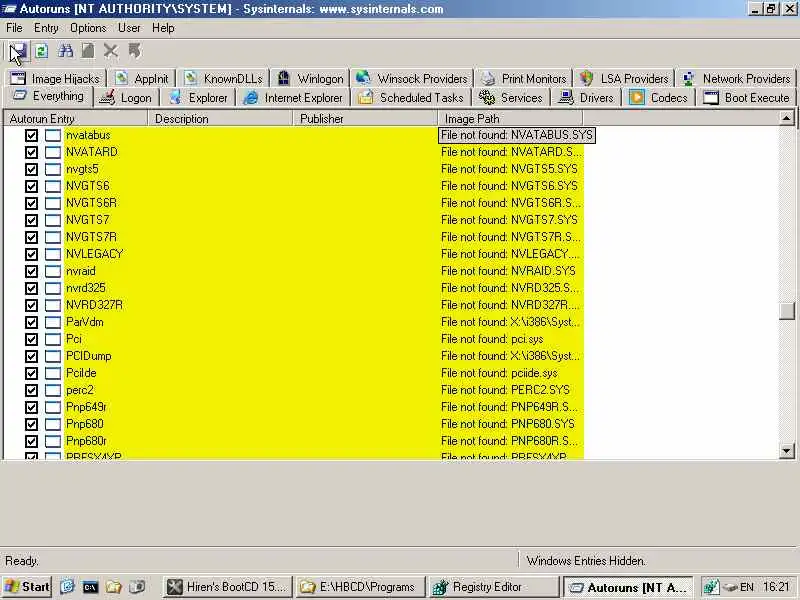Screen dimensions: 800x600
Task: Open the User menu
Action: tap(129, 28)
